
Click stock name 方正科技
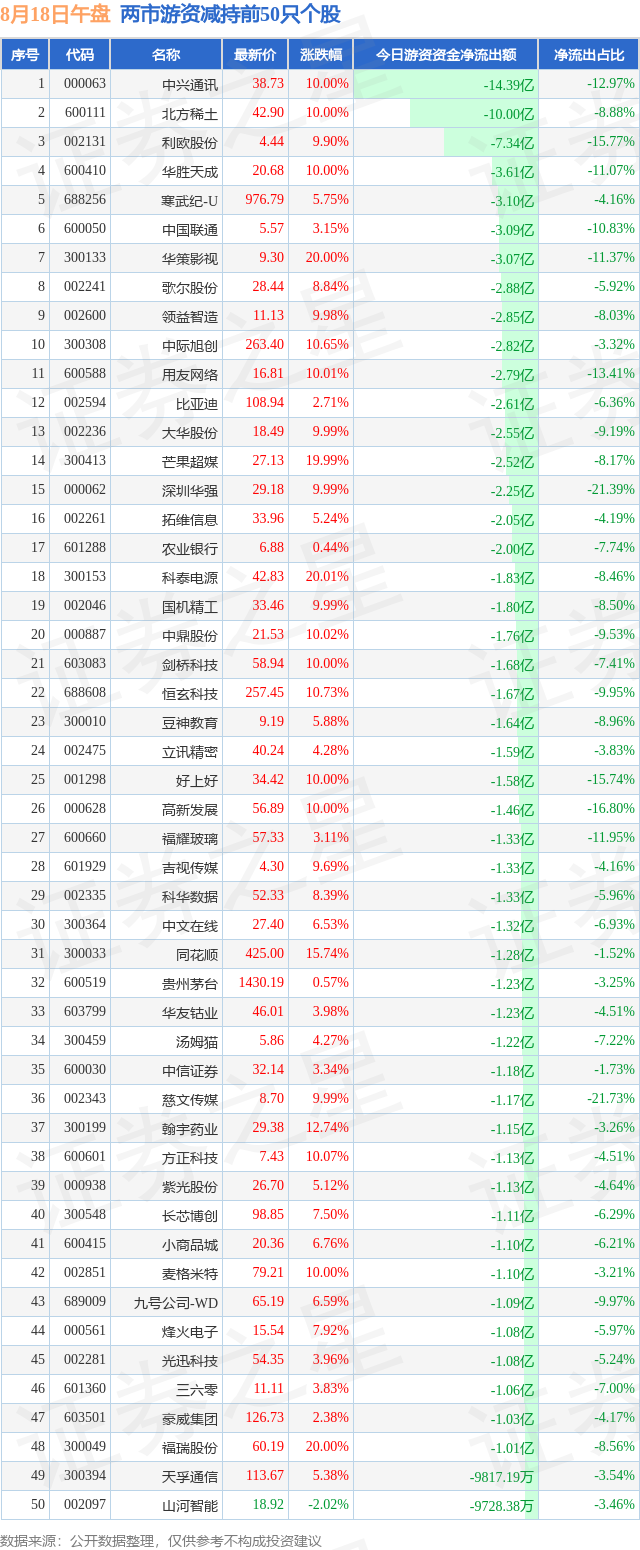click(190, 1157)
